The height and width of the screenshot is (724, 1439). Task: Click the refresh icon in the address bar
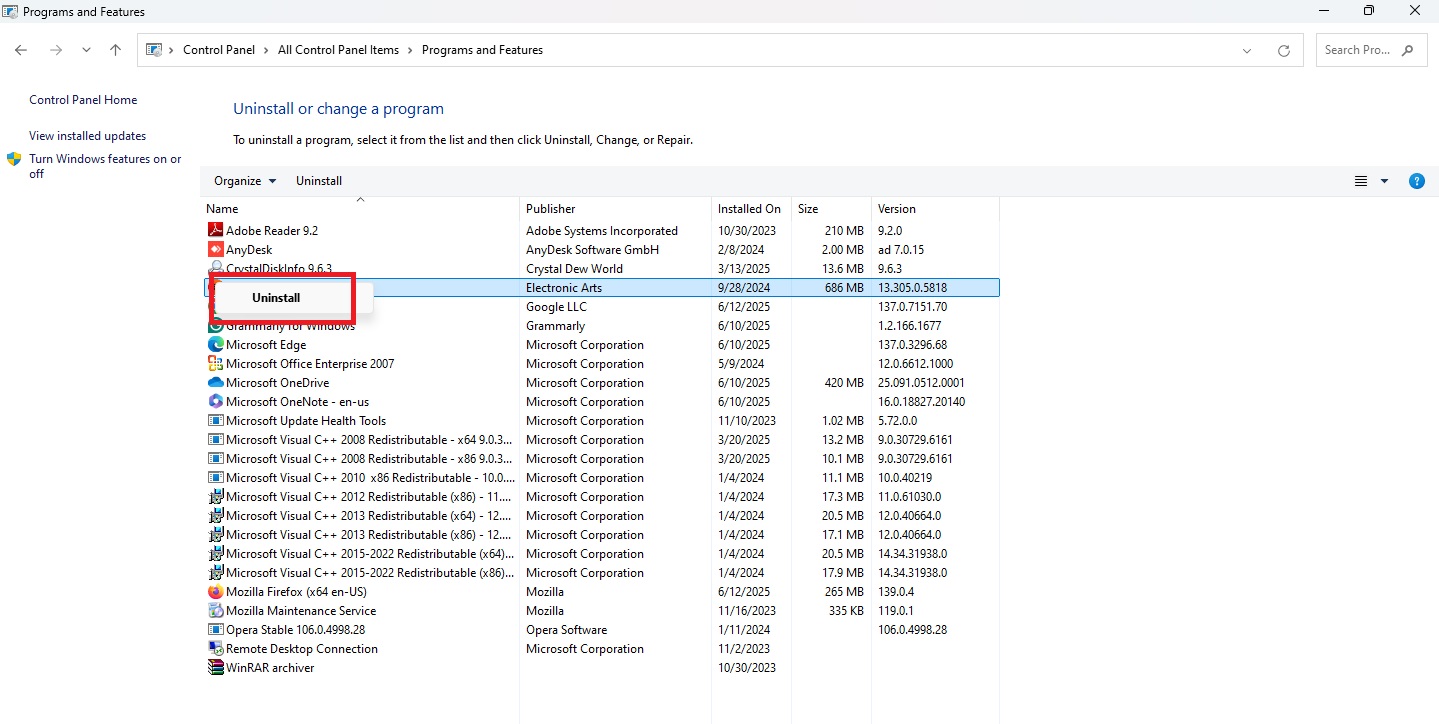click(1283, 49)
